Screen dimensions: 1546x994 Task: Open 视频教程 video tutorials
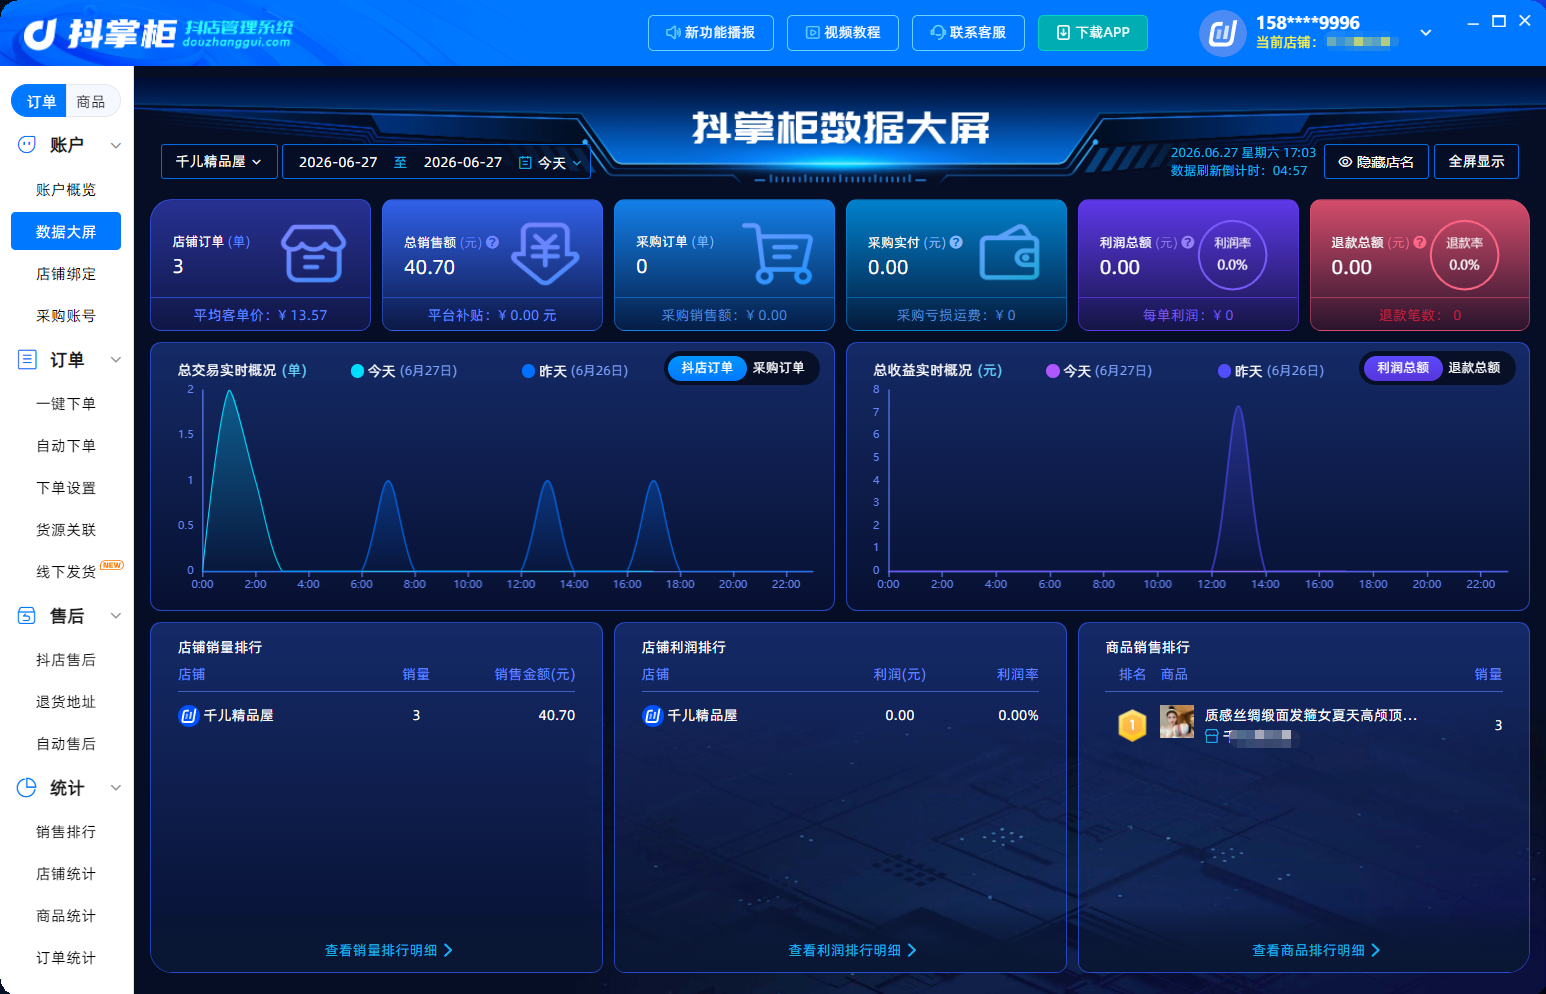pos(843,33)
